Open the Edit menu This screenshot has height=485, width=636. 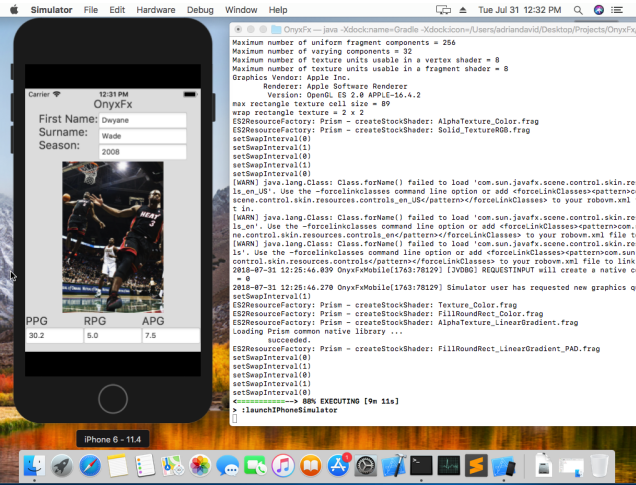(117, 10)
